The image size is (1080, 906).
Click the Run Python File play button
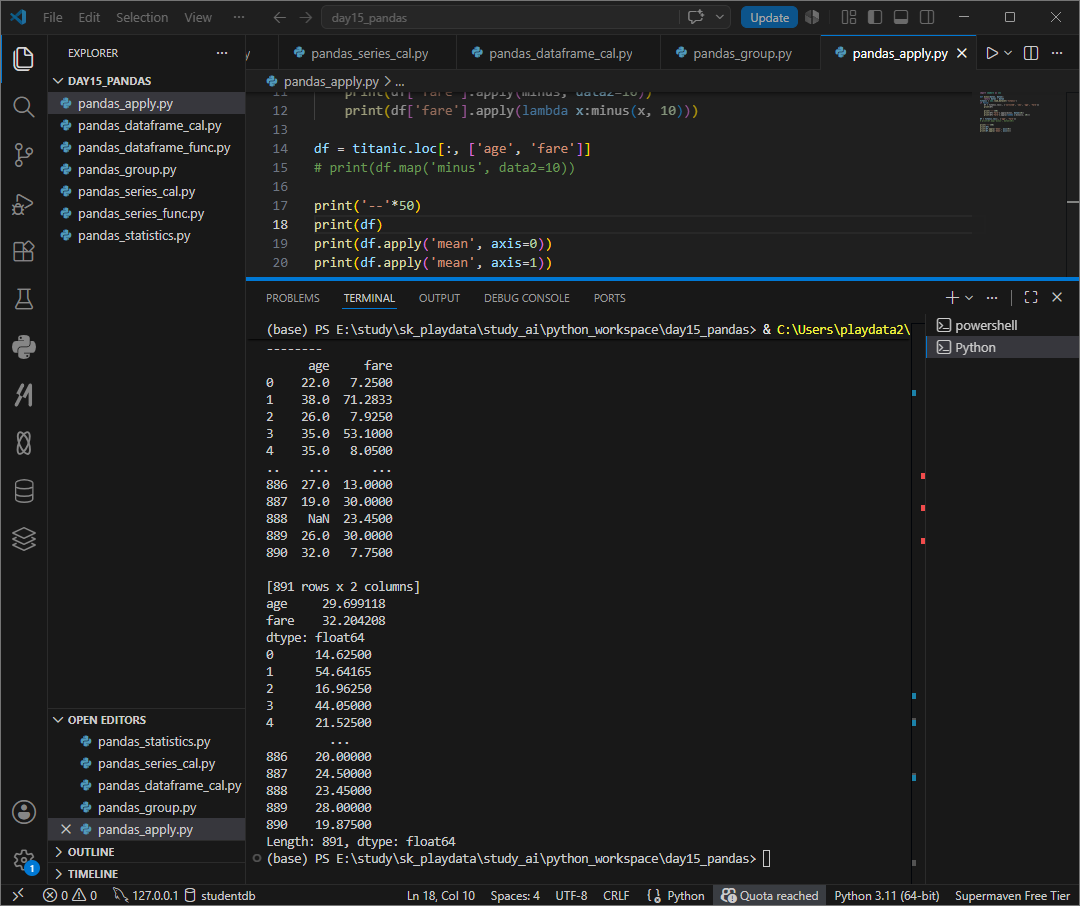click(992, 53)
